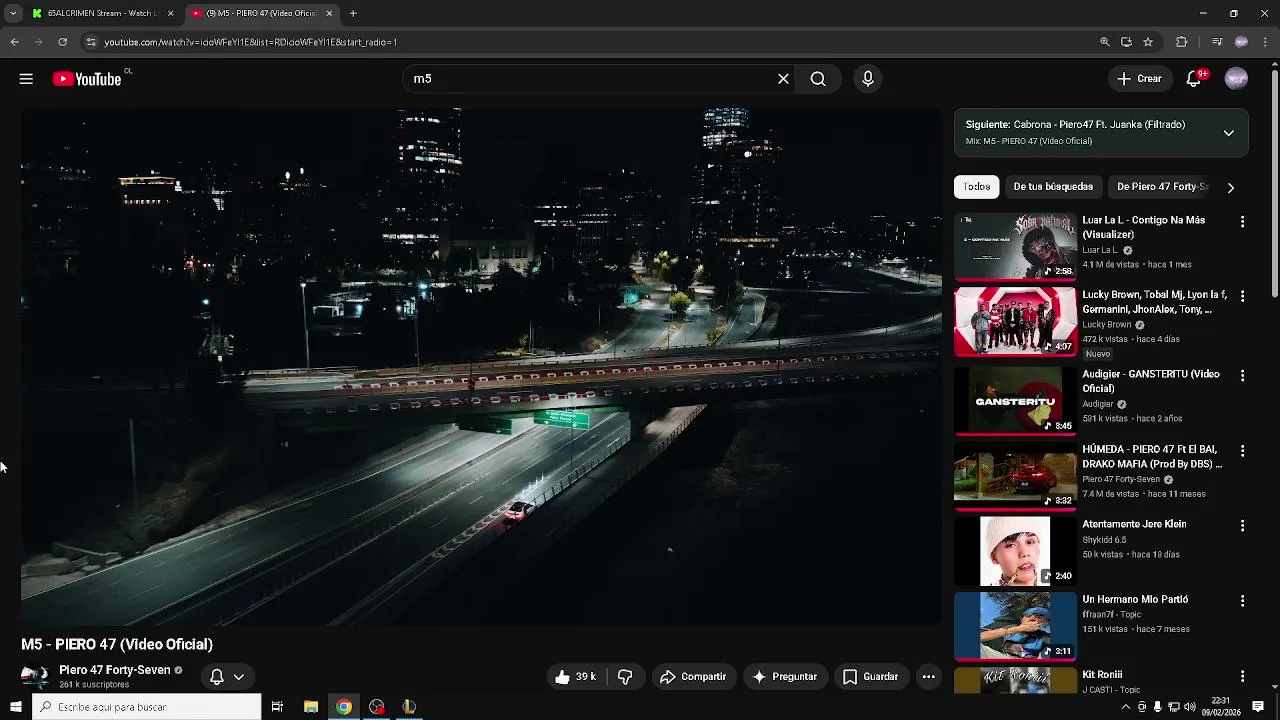Open Windows notification center icon
Image resolution: width=1280 pixels, height=720 pixels.
click(x=1258, y=707)
